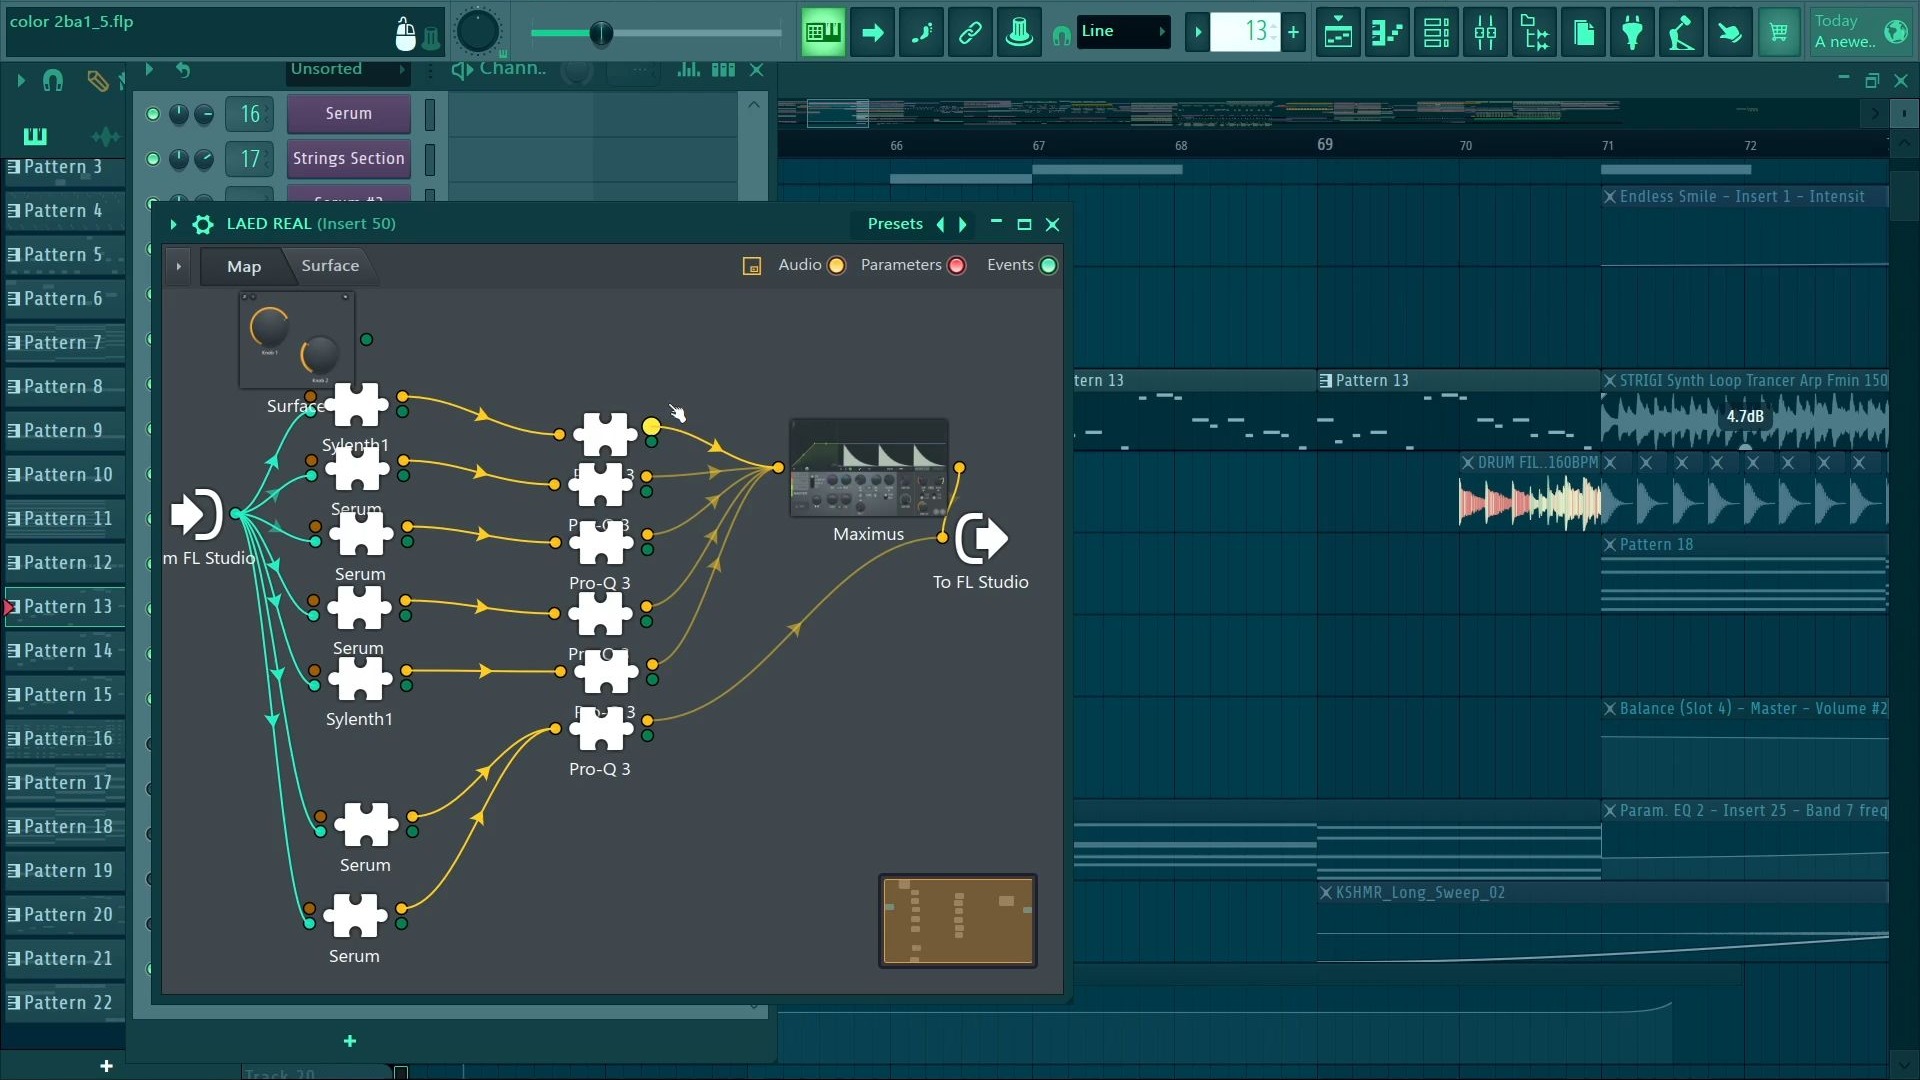Toggle channel rack step/piano view icon
Viewport: 1920px width, 1080px height.
[723, 69]
